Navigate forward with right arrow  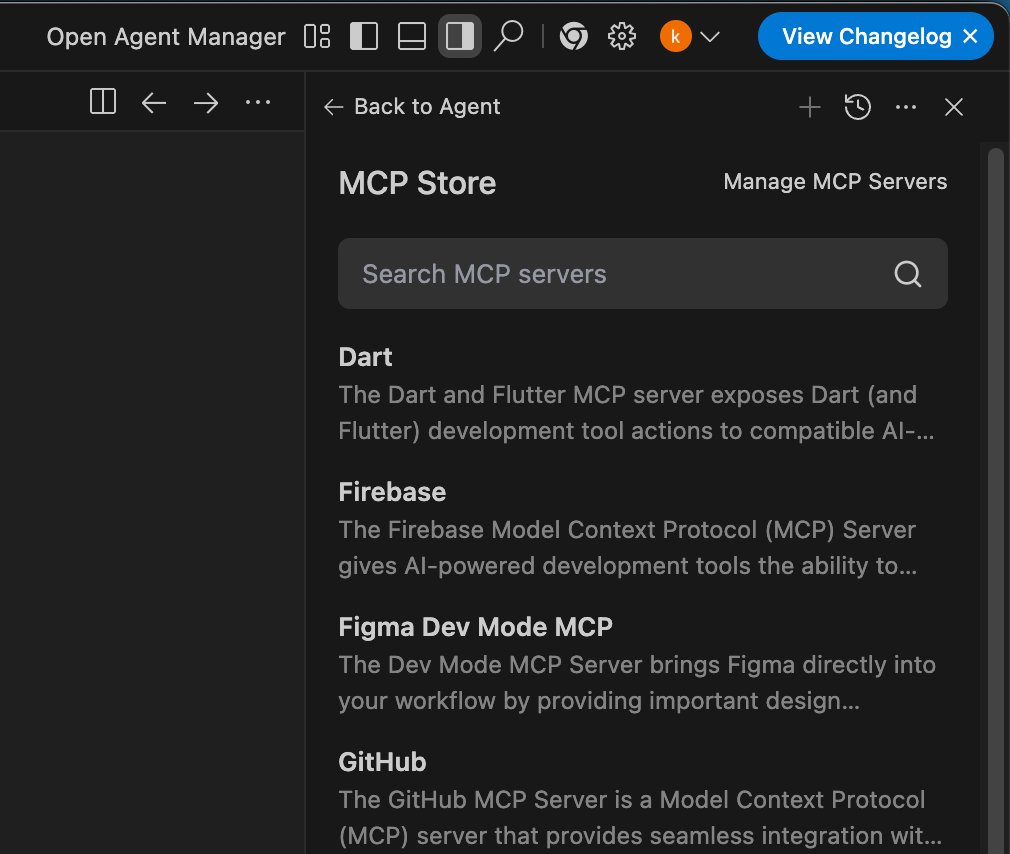[206, 102]
